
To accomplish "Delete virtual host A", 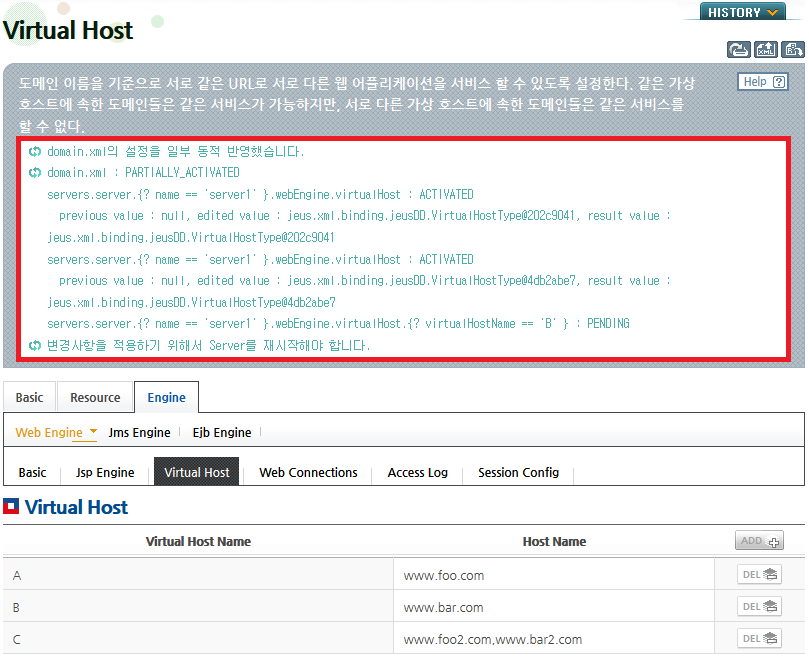I will tap(759, 574).
